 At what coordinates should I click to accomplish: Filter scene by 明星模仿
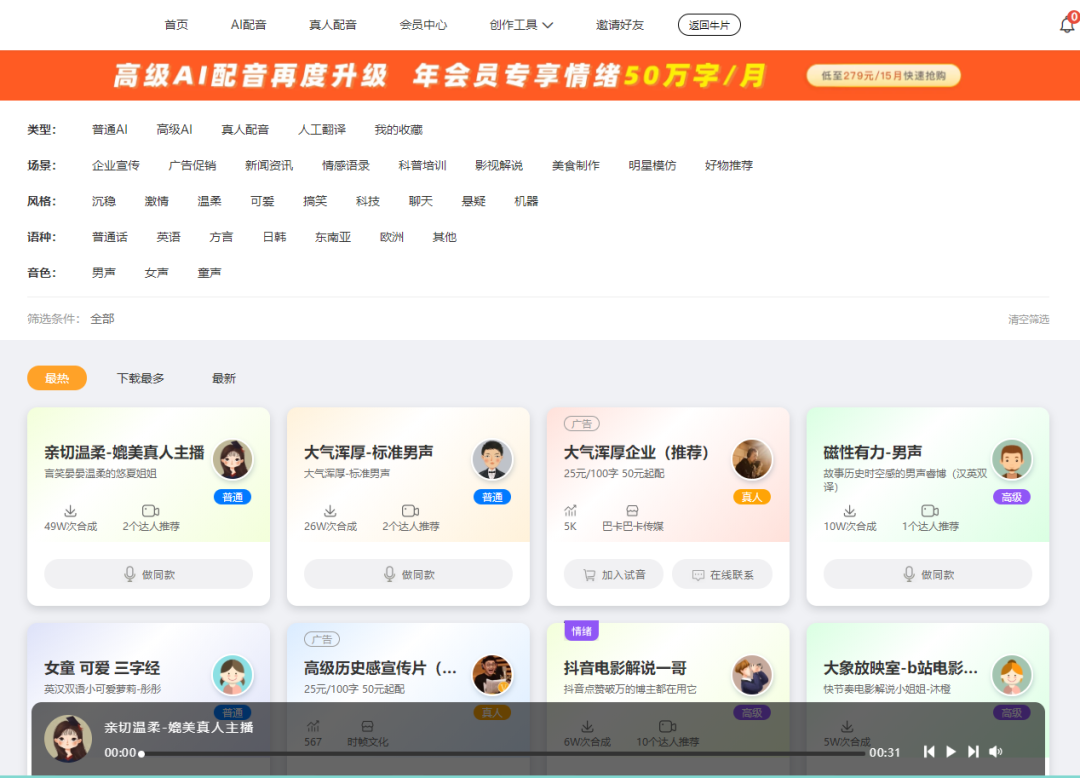652,165
